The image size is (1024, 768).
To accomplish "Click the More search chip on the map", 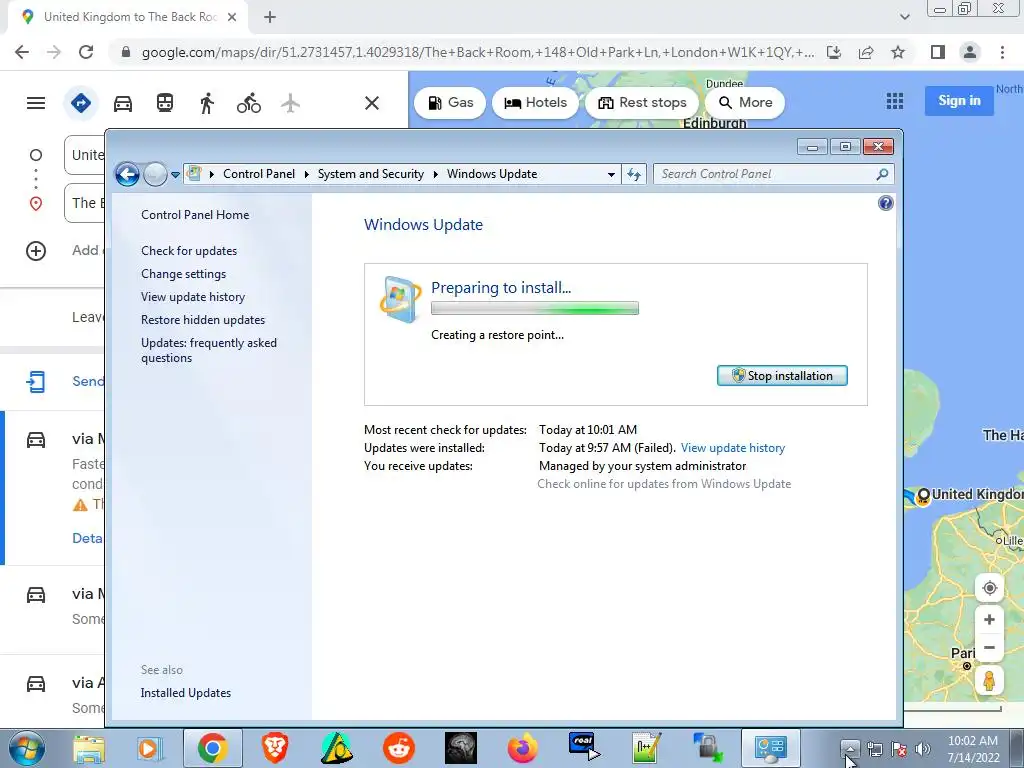I will point(745,103).
